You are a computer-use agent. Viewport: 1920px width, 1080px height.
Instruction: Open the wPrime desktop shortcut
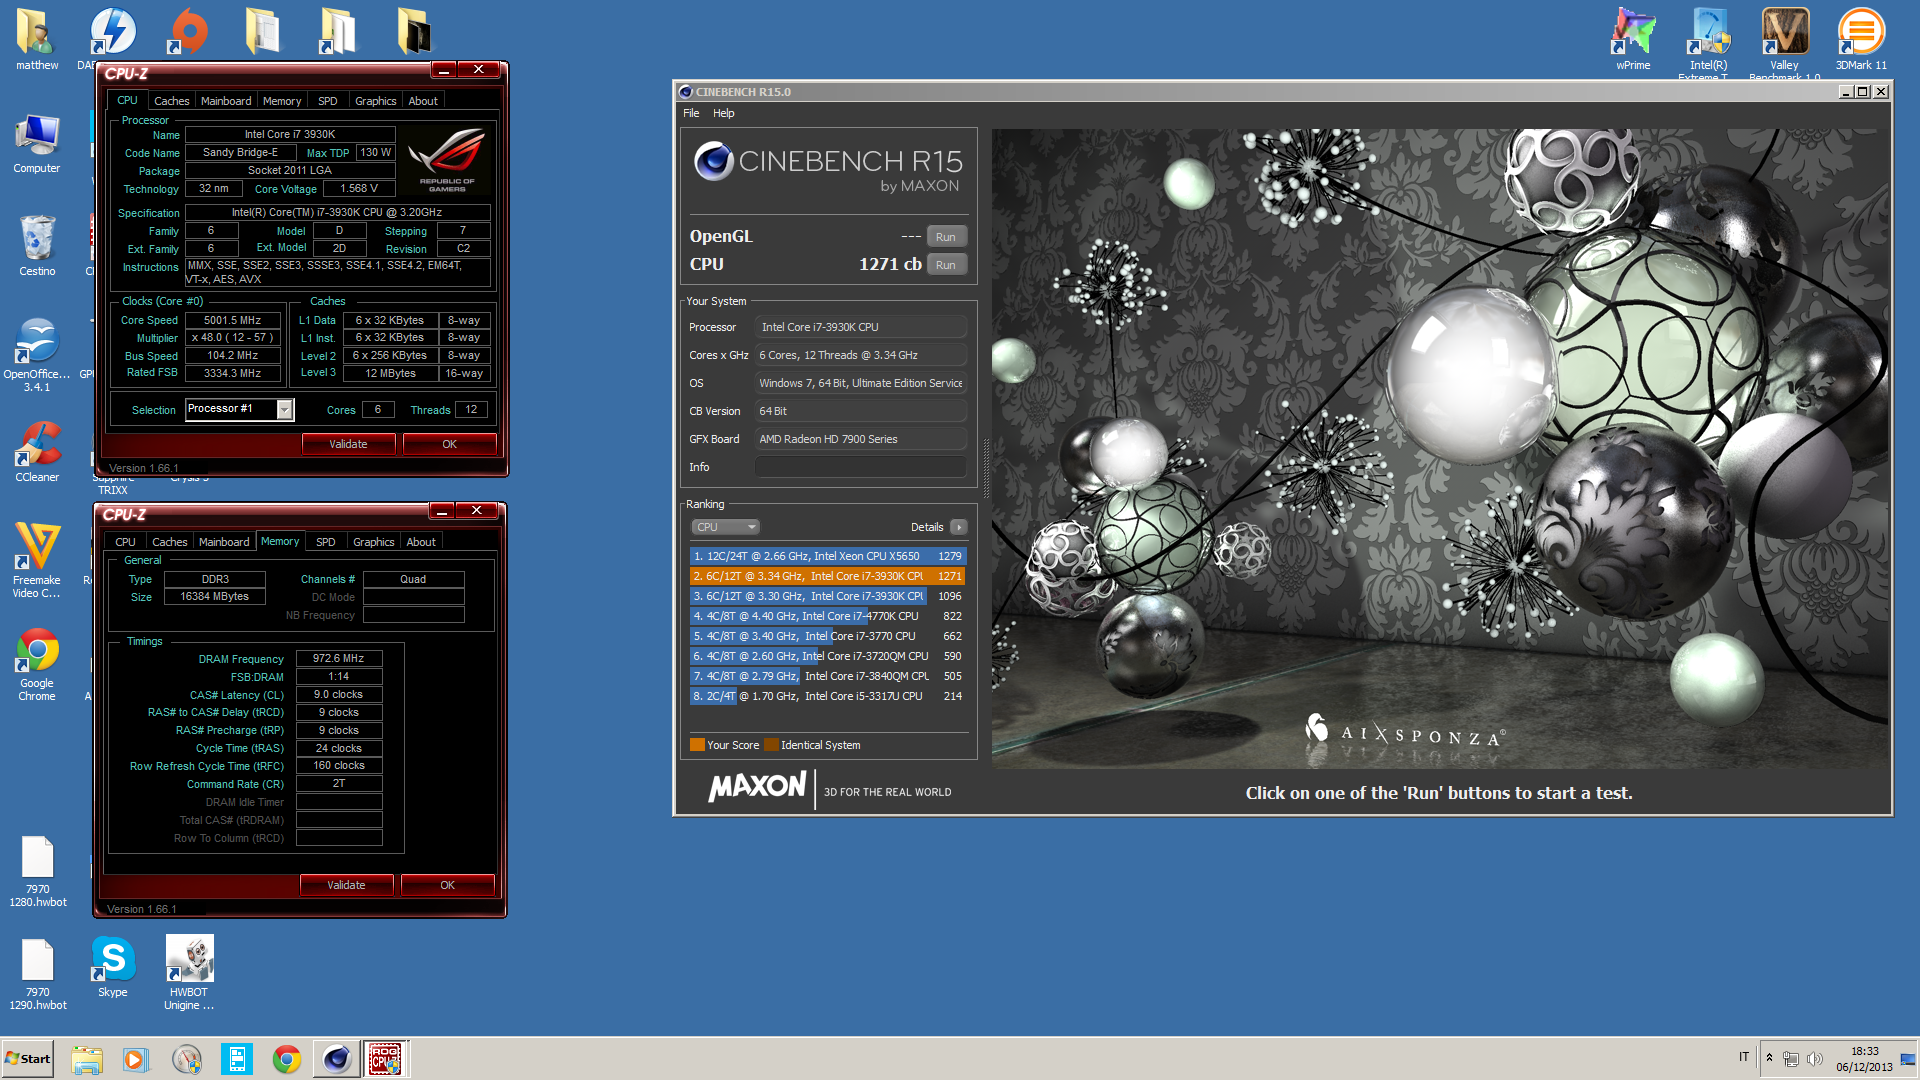1633,40
